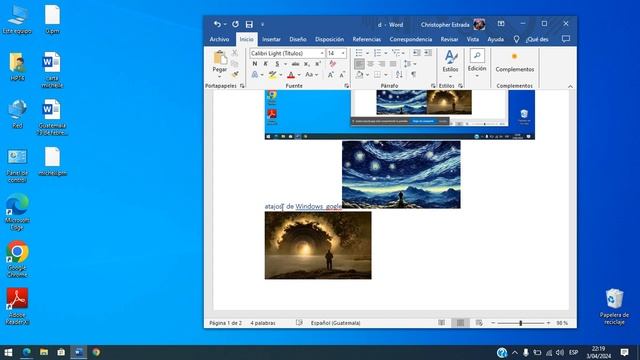Toggle center alignment button
The image size is (640, 360).
(371, 64)
